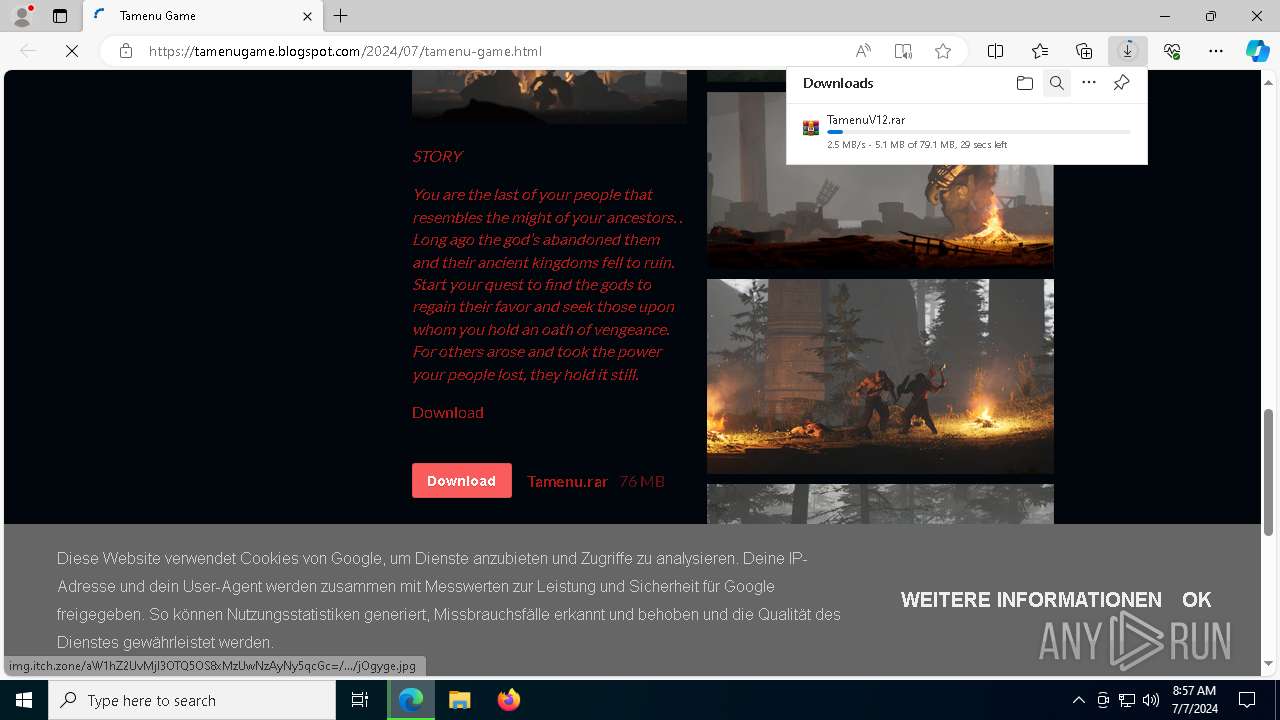Click the address bar URL
The height and width of the screenshot is (720, 1280).
tap(346, 51)
